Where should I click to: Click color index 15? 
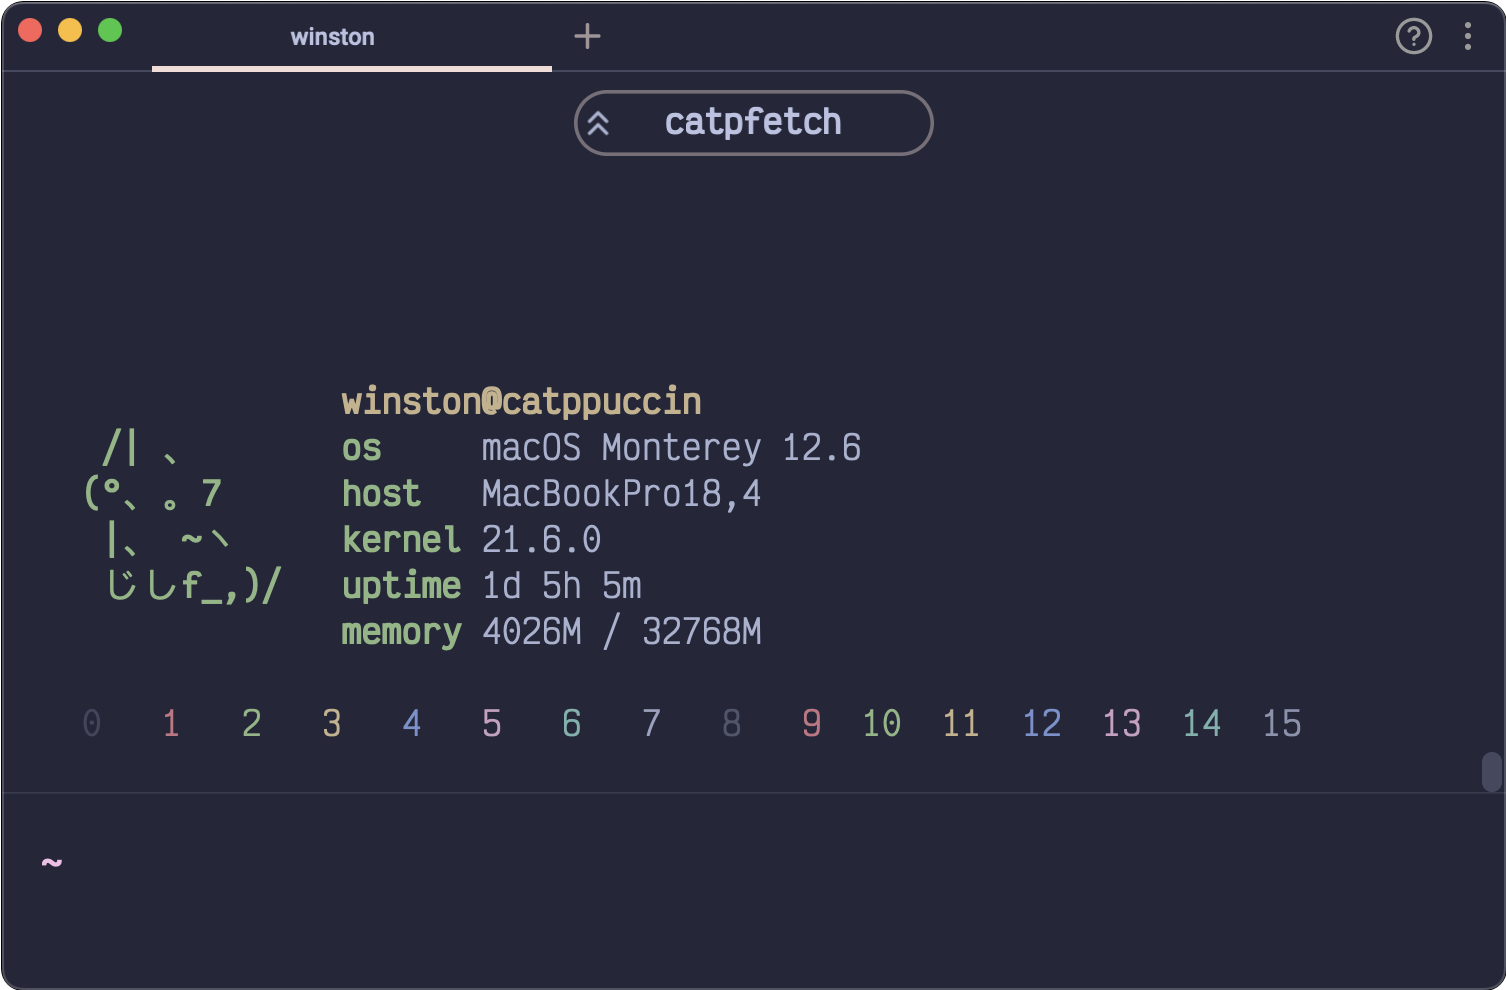[x=1281, y=723]
